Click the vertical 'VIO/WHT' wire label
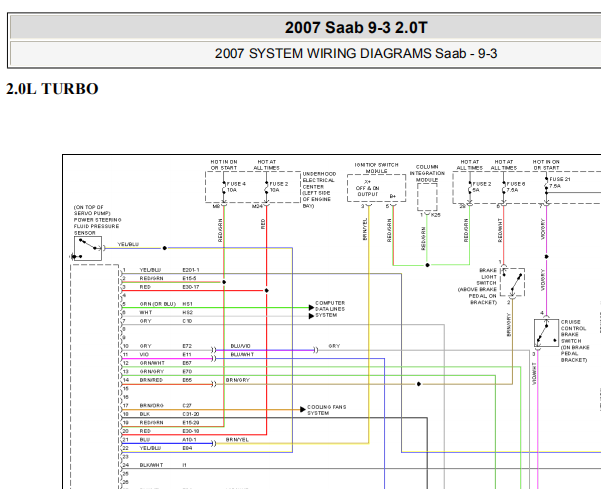Image resolution: width=601 pixels, height=489 pixels. pyautogui.click(x=534, y=374)
